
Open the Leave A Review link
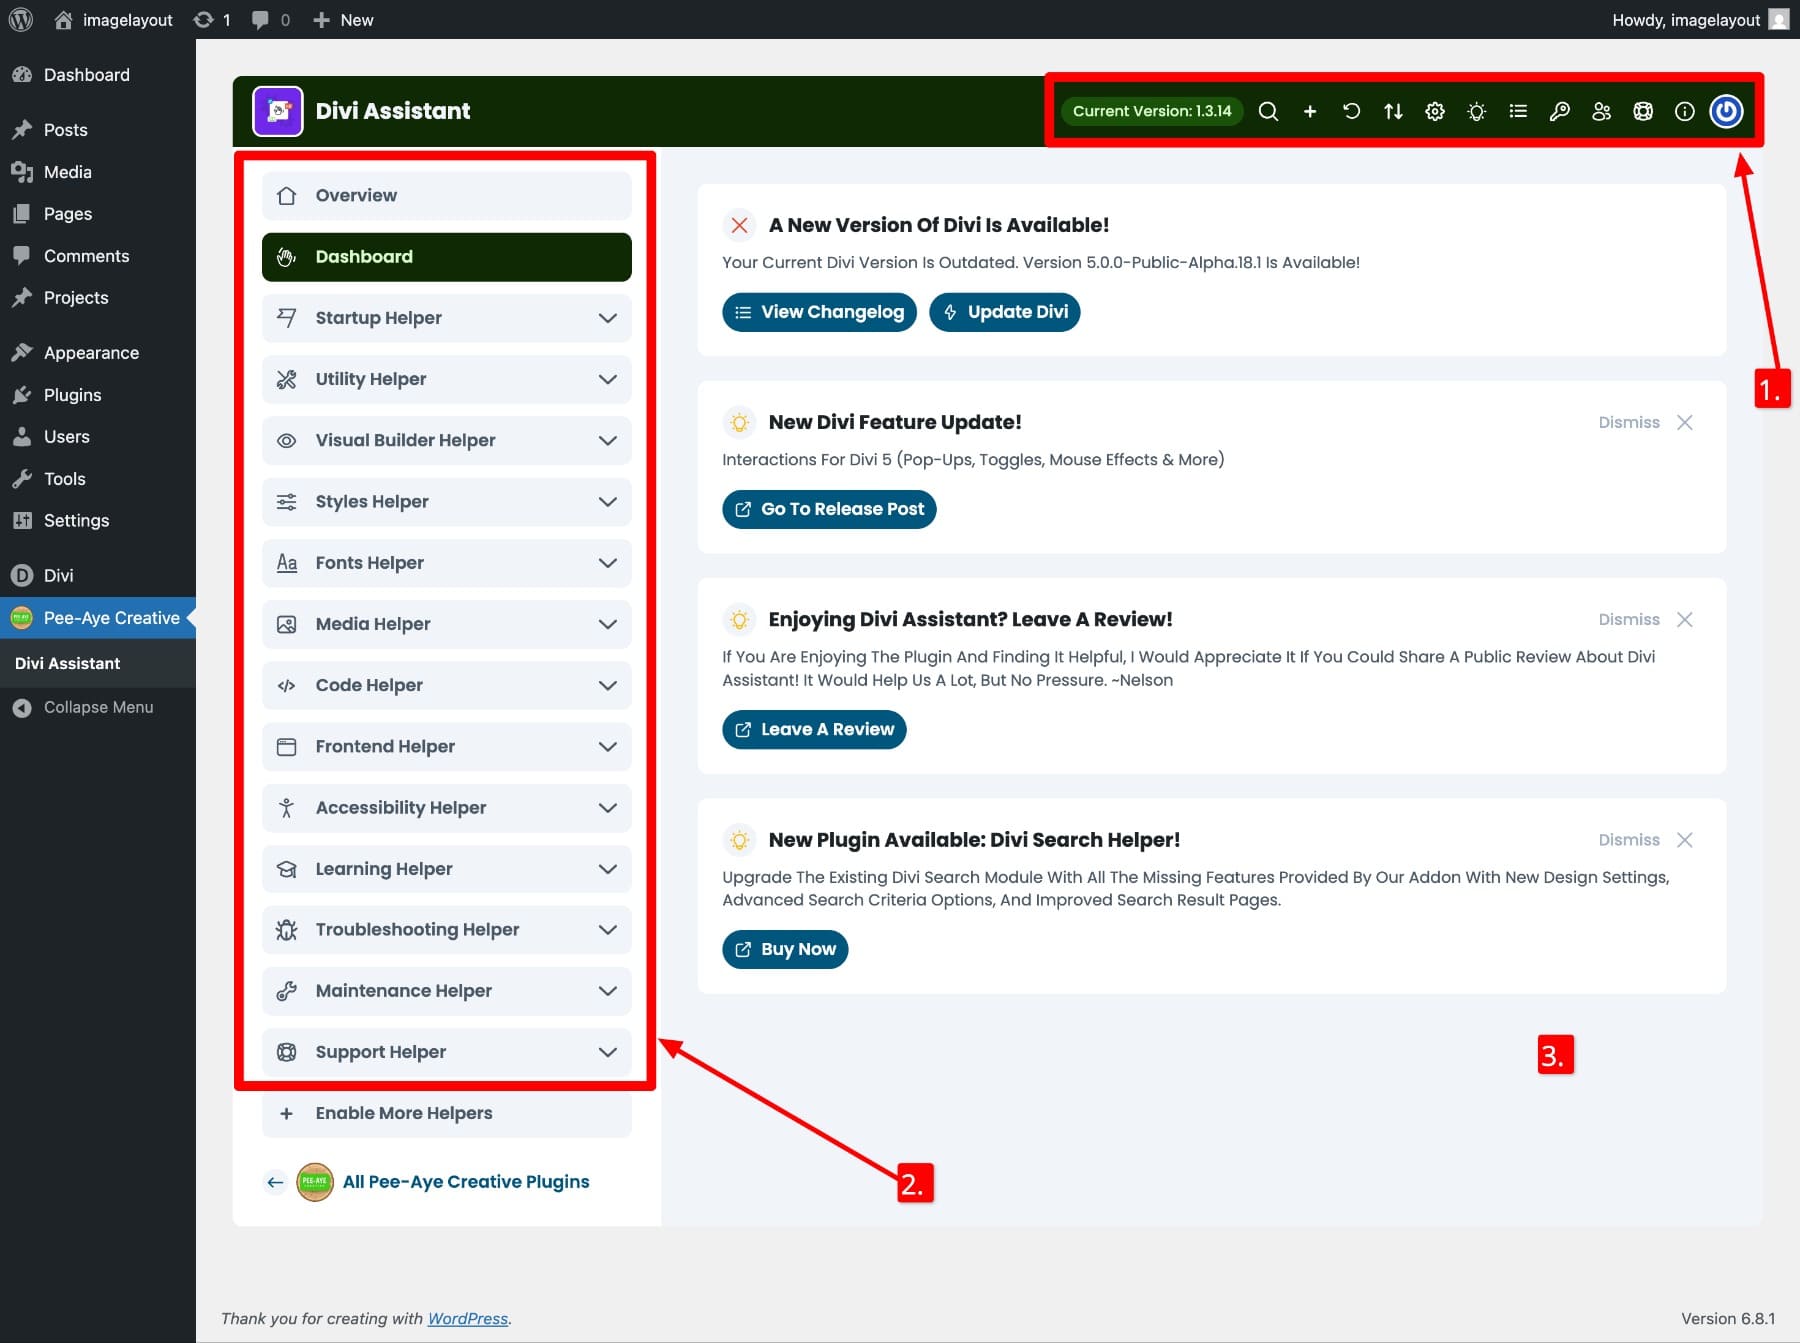[x=813, y=729]
